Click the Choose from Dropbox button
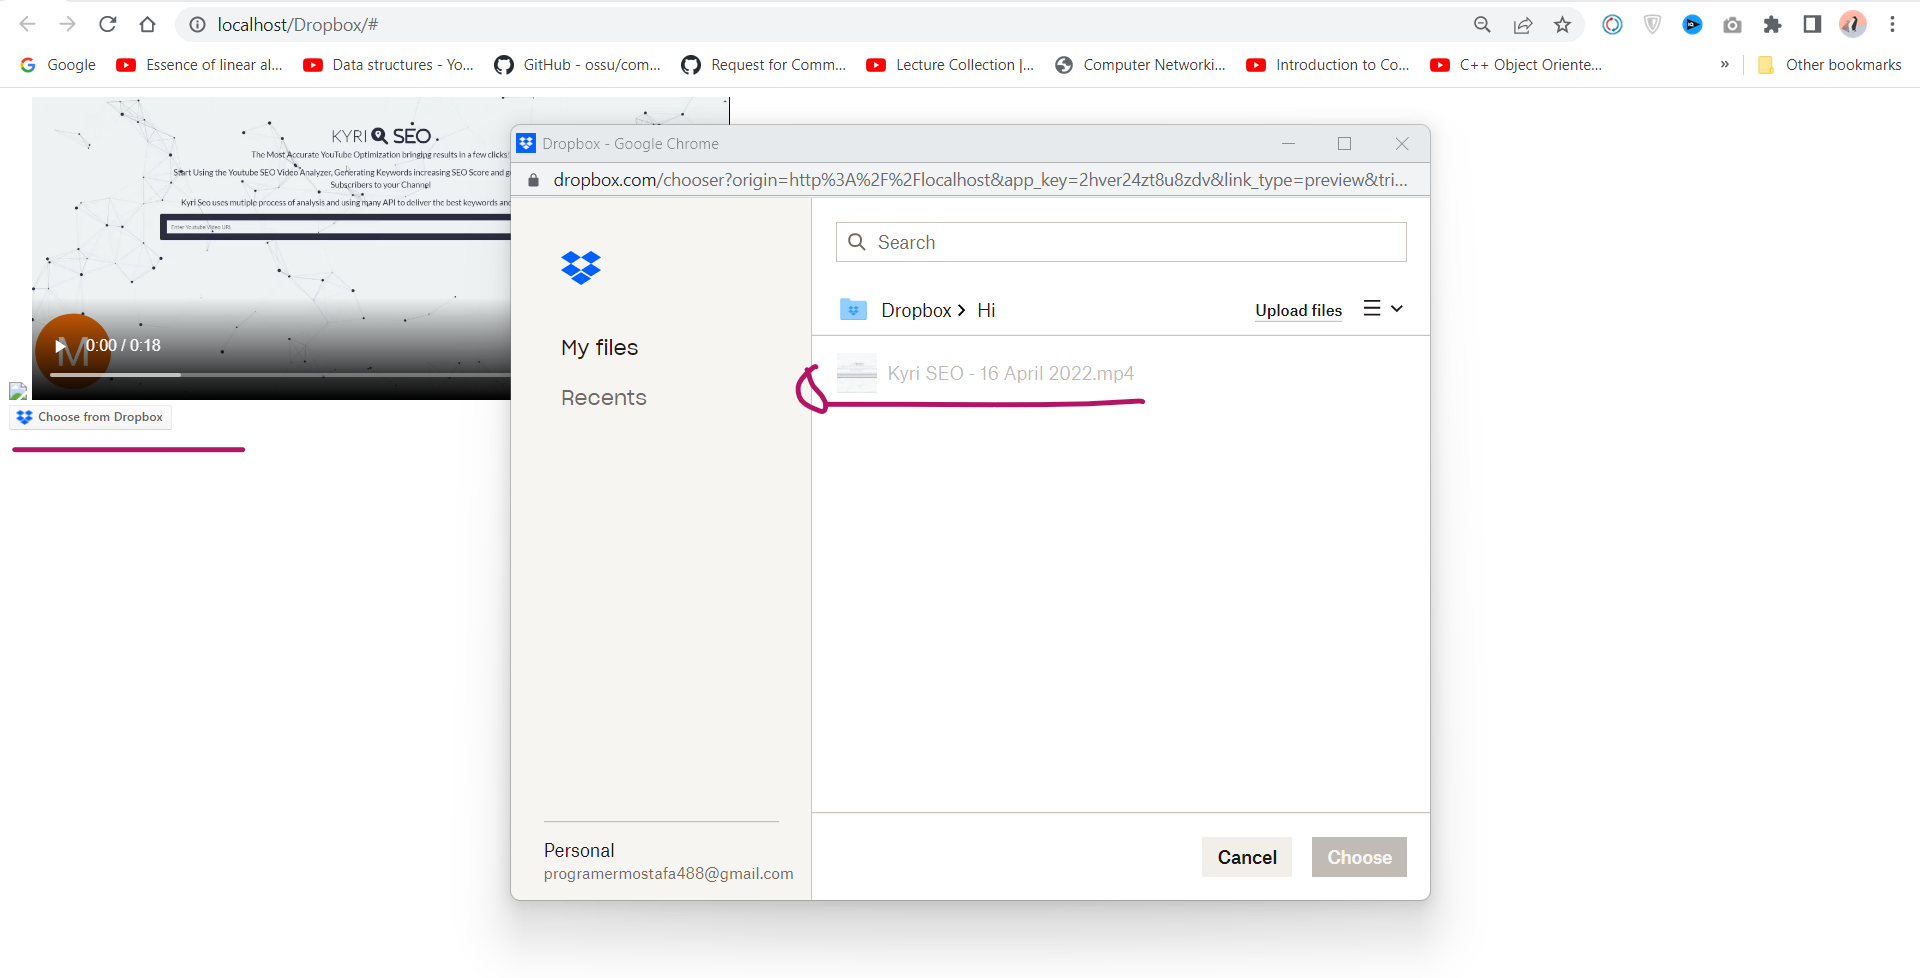The width and height of the screenshot is (1920, 978). click(x=91, y=417)
